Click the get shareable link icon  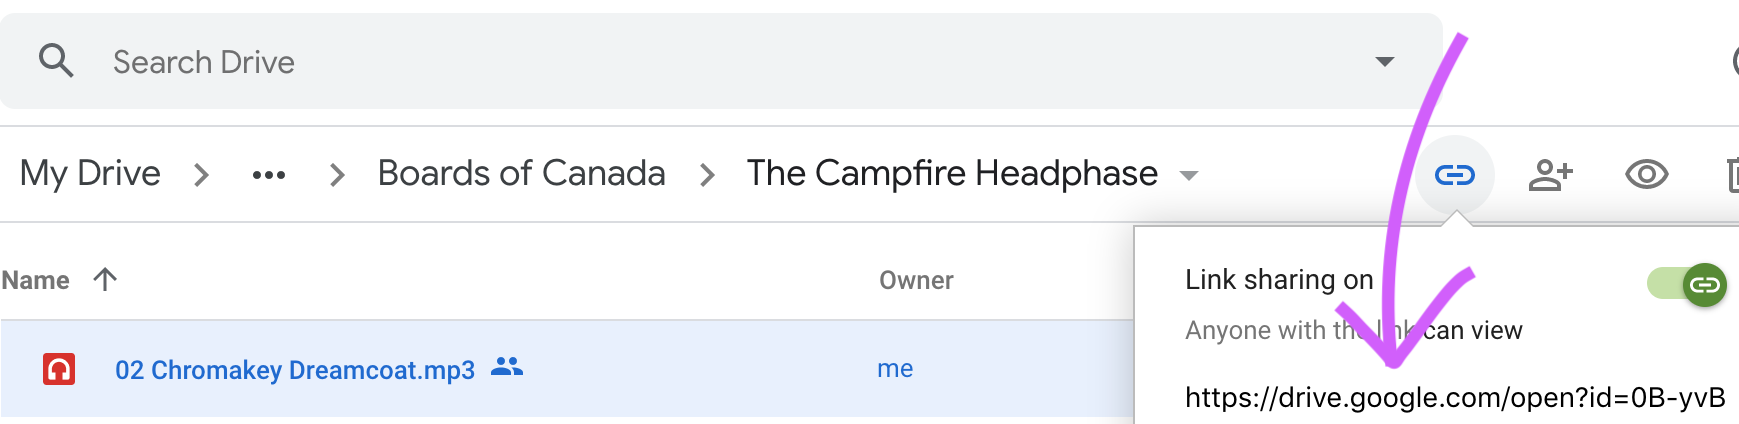[x=1454, y=175]
